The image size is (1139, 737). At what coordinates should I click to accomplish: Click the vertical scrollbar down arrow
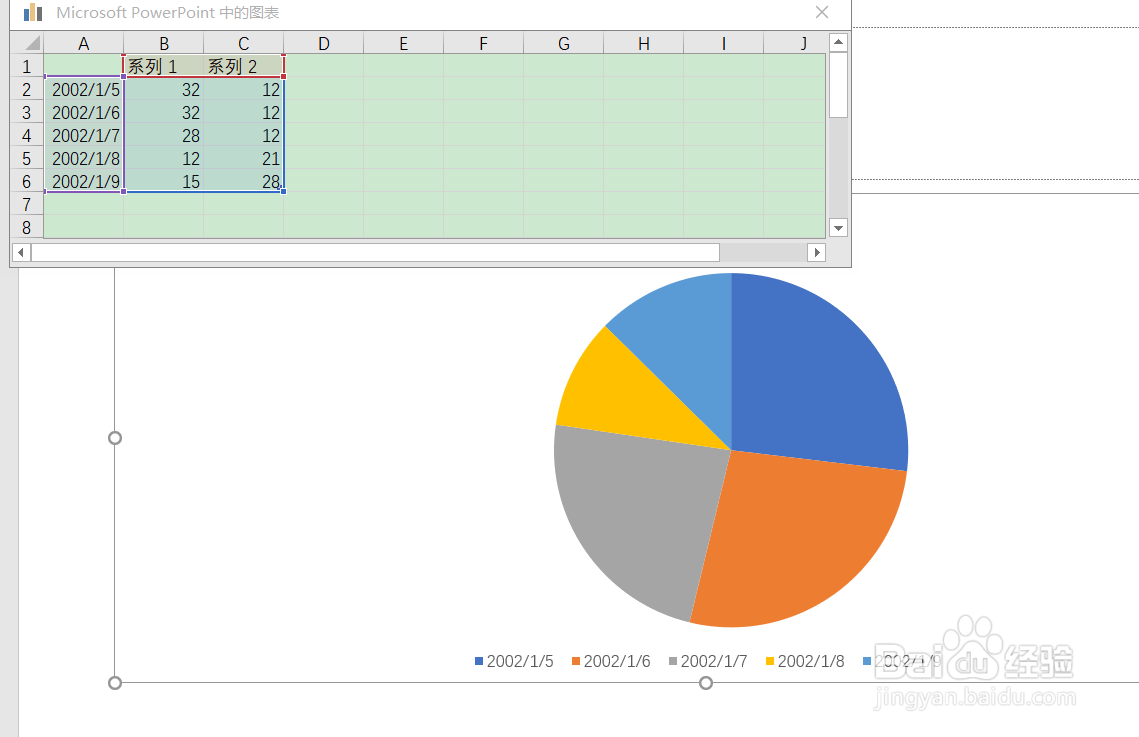click(838, 228)
